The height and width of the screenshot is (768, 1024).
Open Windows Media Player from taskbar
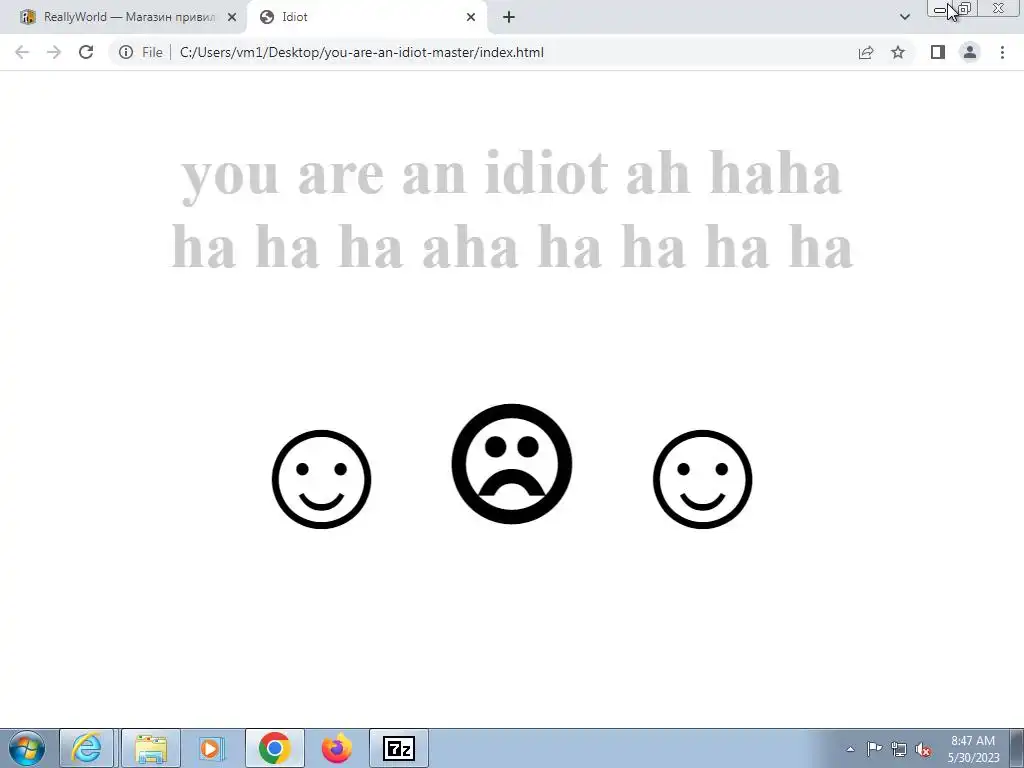click(212, 748)
